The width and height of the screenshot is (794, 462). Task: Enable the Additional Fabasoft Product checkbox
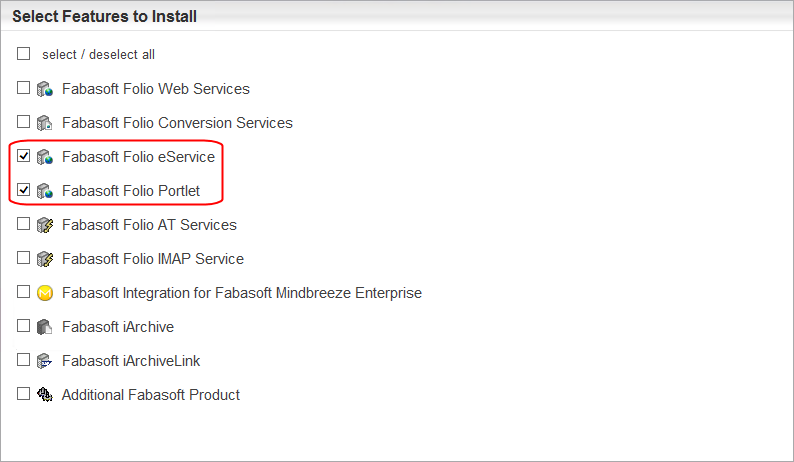(24, 394)
